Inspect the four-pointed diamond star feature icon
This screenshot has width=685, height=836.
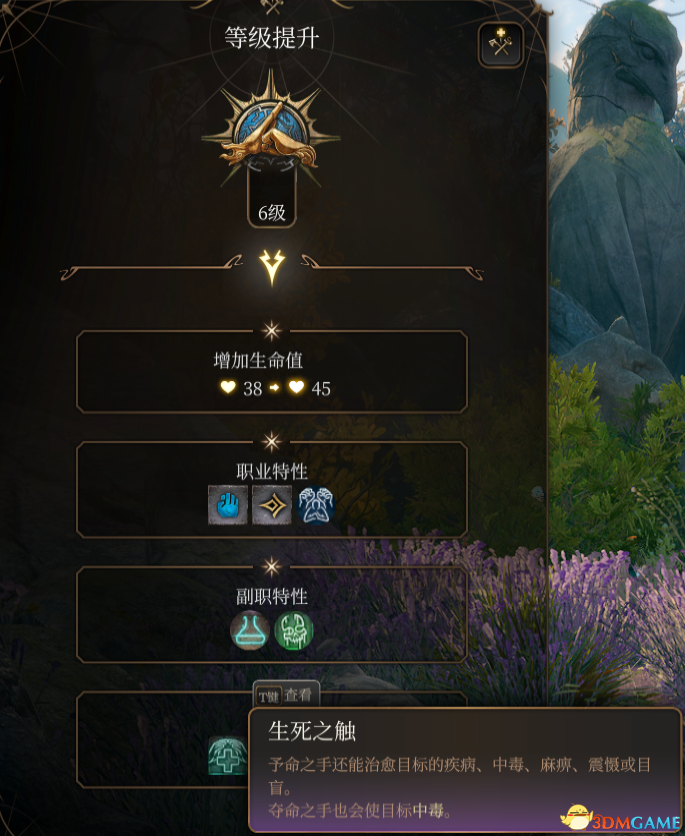(272, 504)
